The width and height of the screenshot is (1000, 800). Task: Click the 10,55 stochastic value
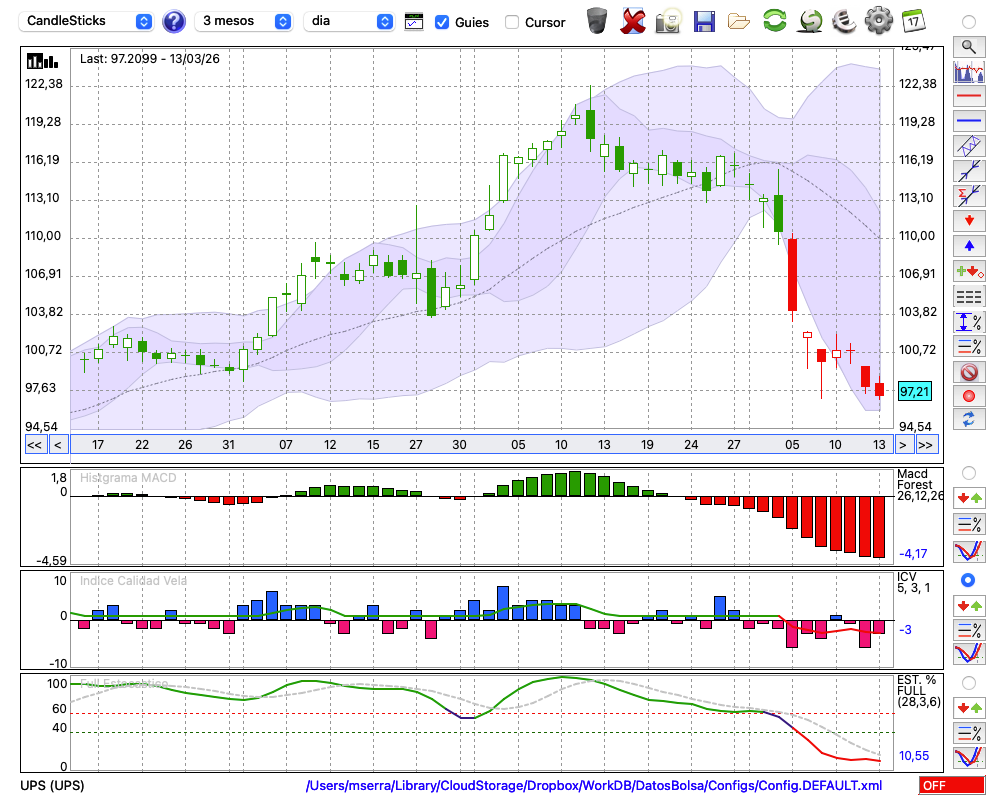[x=914, y=756]
